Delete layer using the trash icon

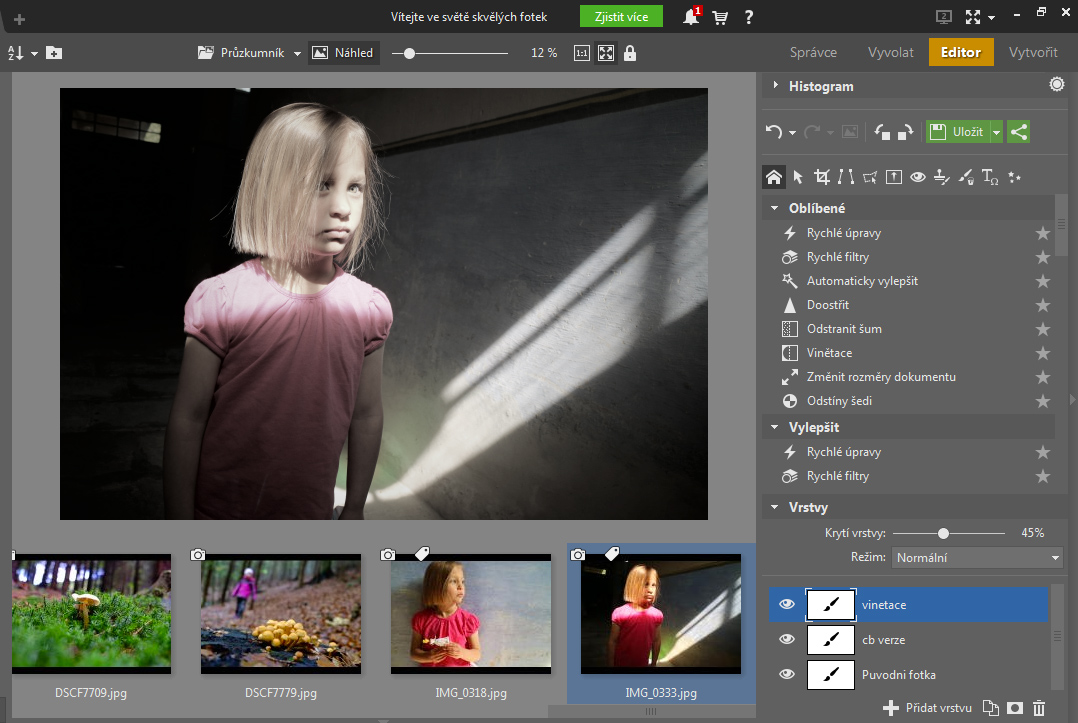pos(1039,708)
